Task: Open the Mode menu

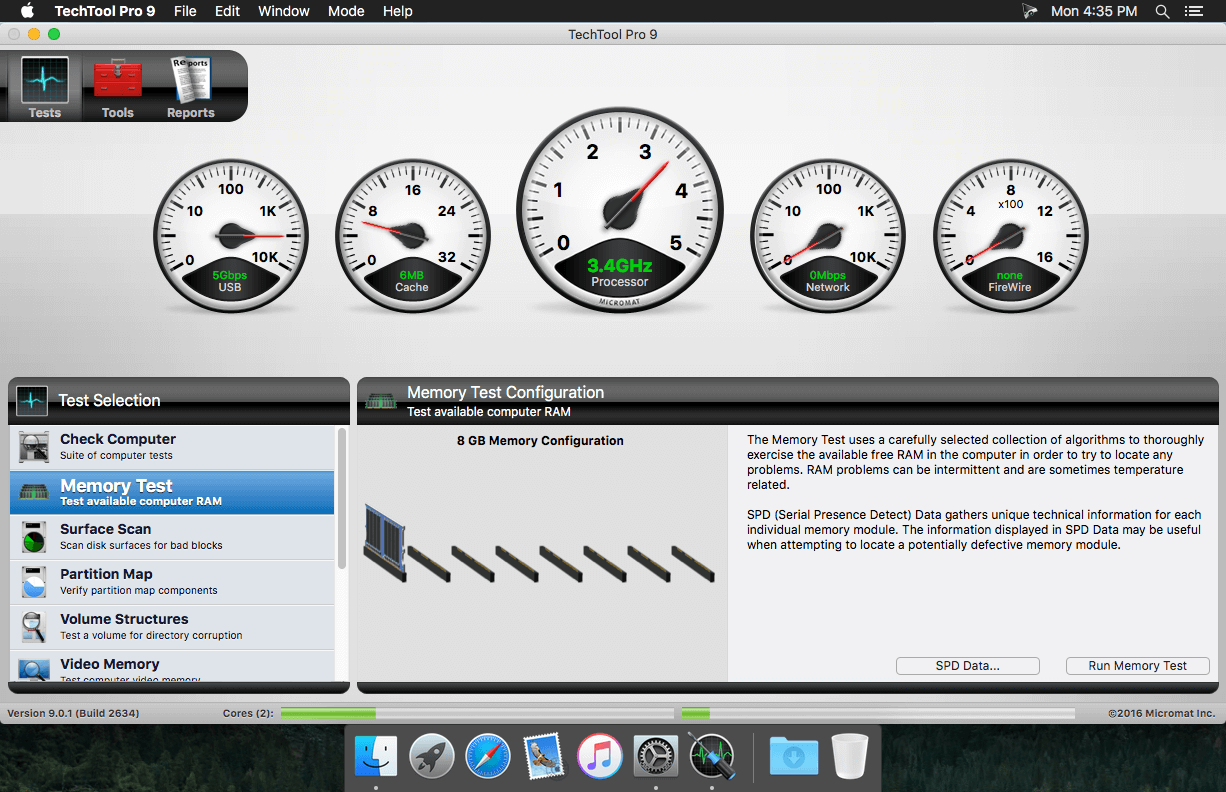Action: (x=346, y=11)
